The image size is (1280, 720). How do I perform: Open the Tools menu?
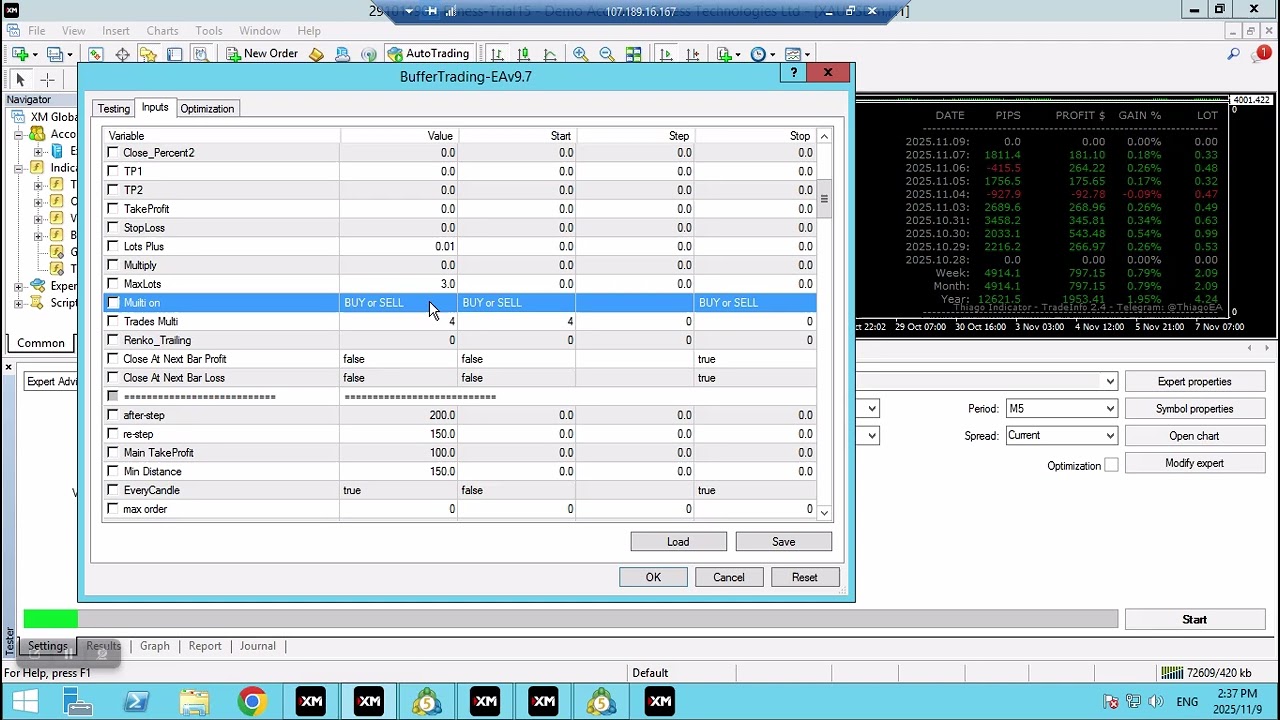[209, 31]
